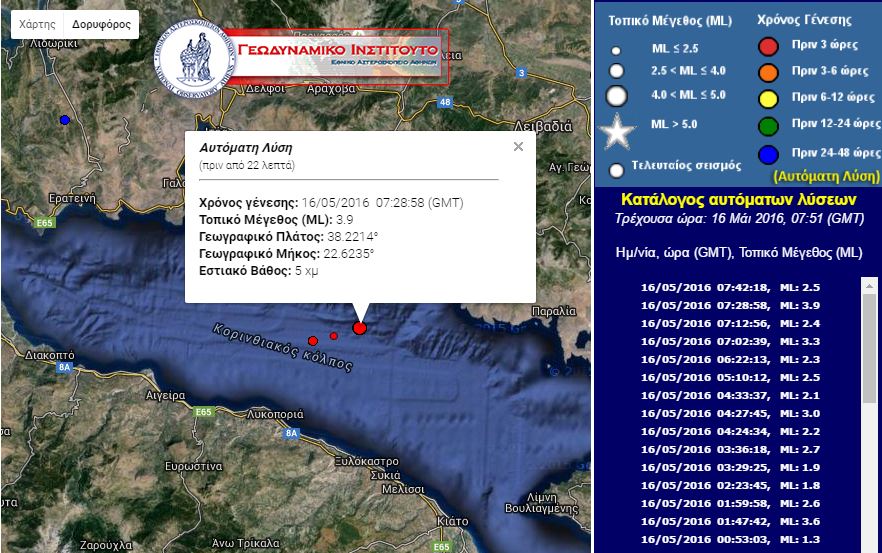The height and width of the screenshot is (553, 882).
Task: Click the Τελευταίος σεισμός legend circle
Action: [617, 169]
